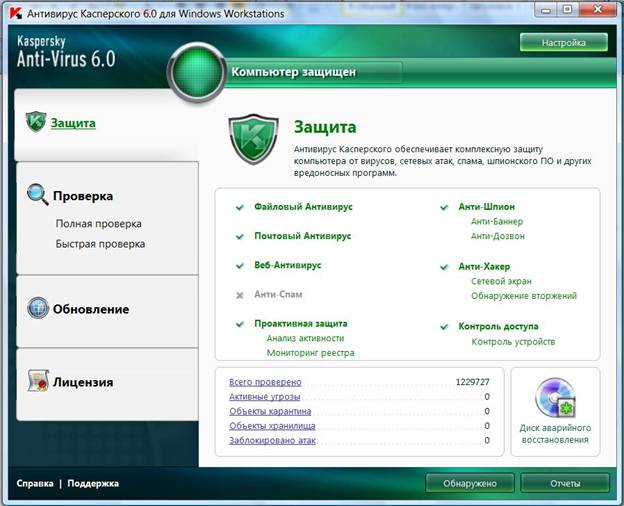Image resolution: width=624 pixels, height=506 pixels.
Task: Open Анти-Дозвон sub-item
Action: click(x=497, y=236)
